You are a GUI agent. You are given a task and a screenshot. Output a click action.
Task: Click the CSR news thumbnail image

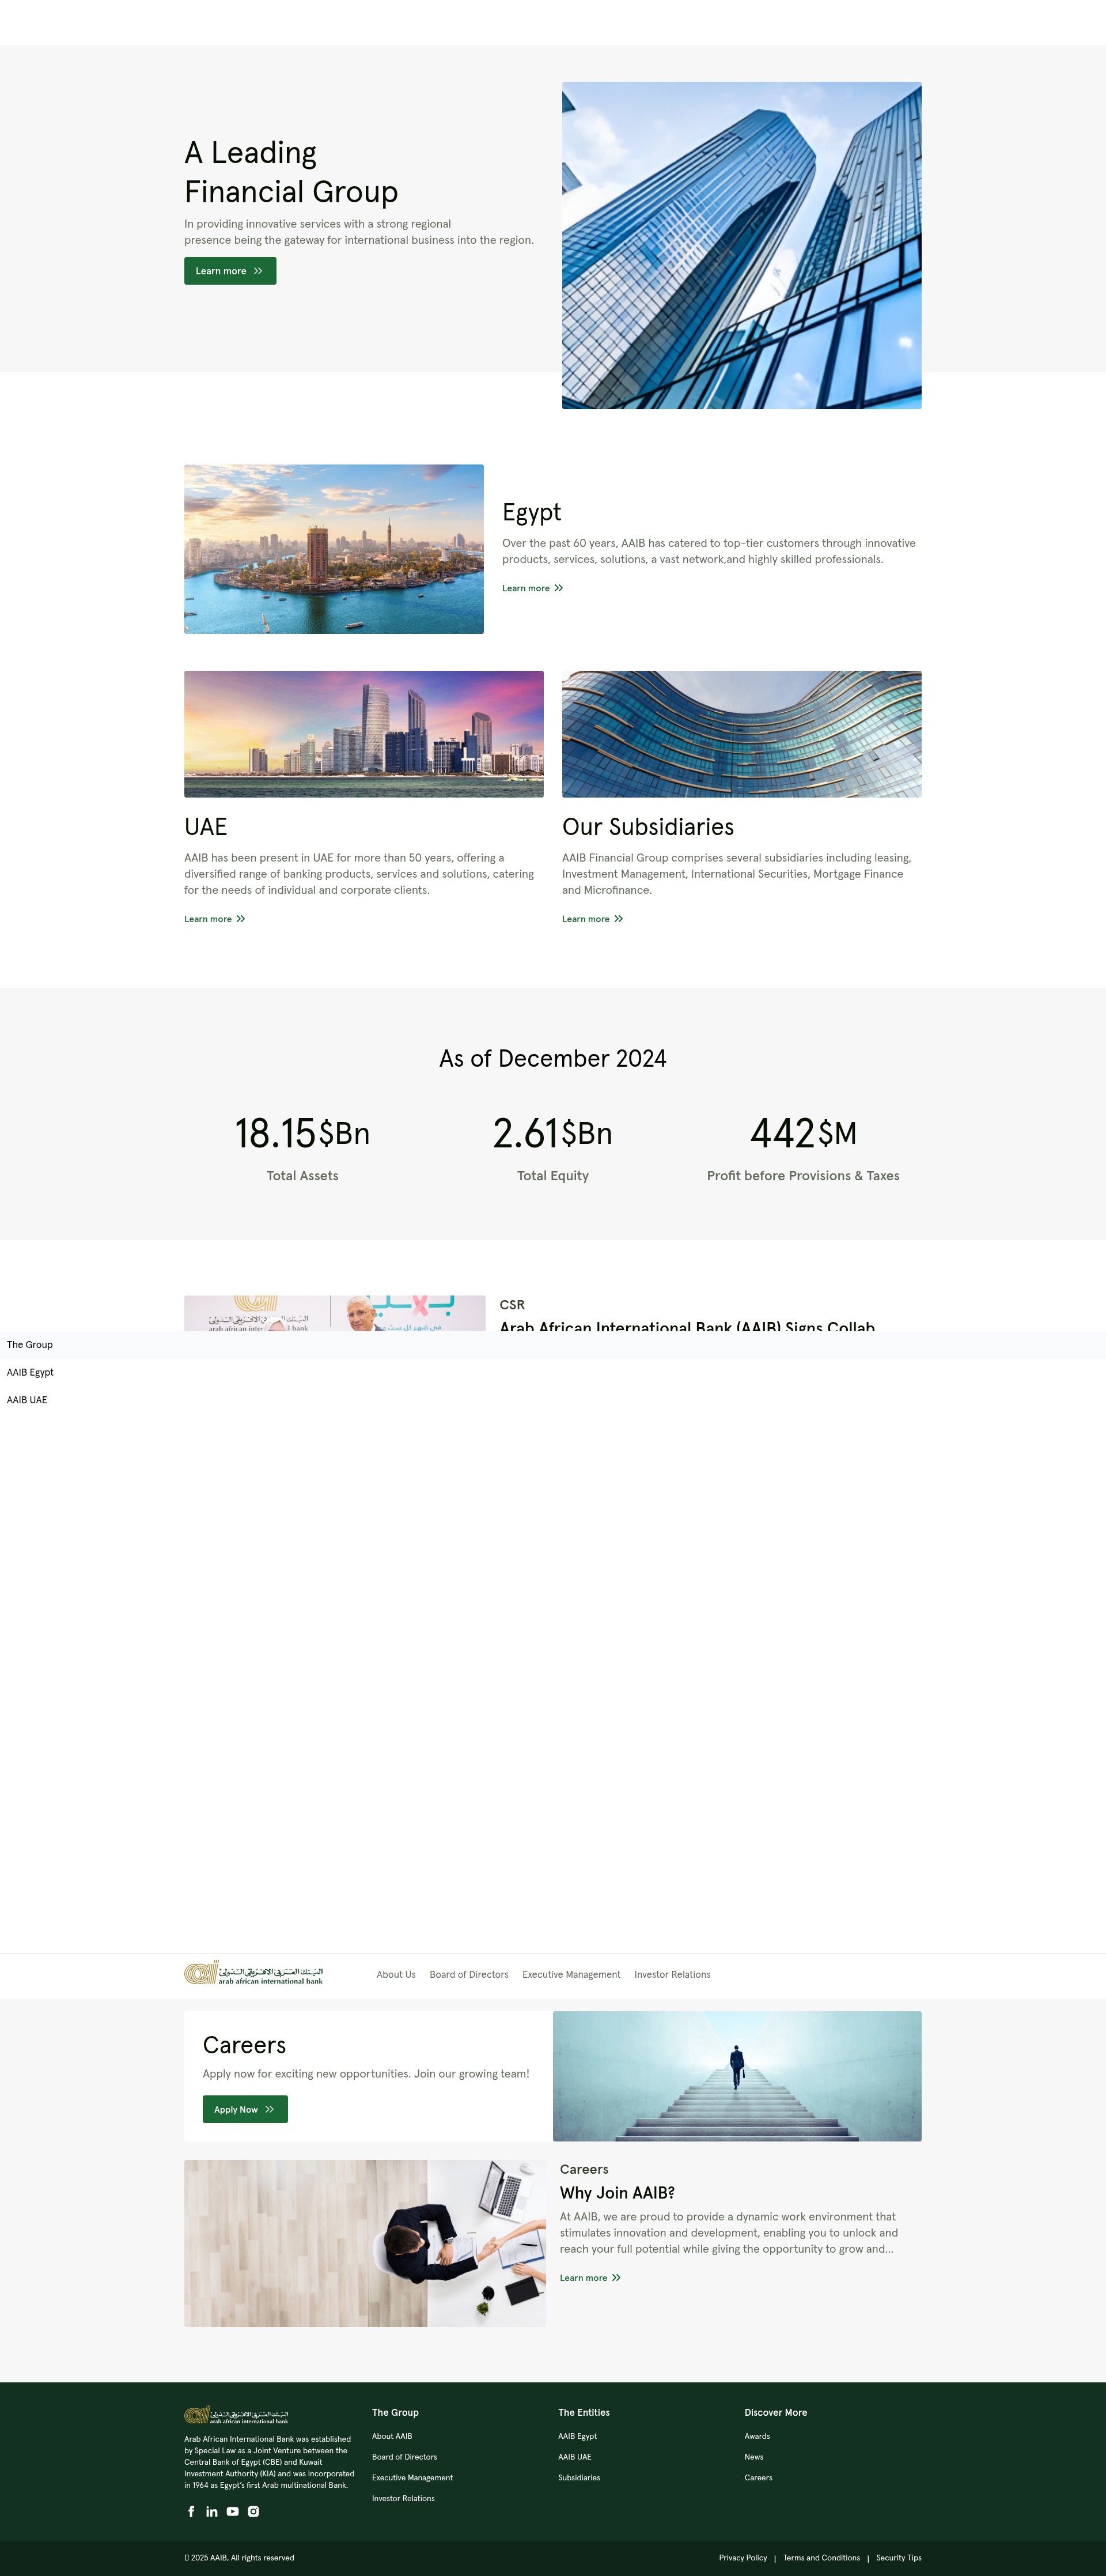point(335,1313)
